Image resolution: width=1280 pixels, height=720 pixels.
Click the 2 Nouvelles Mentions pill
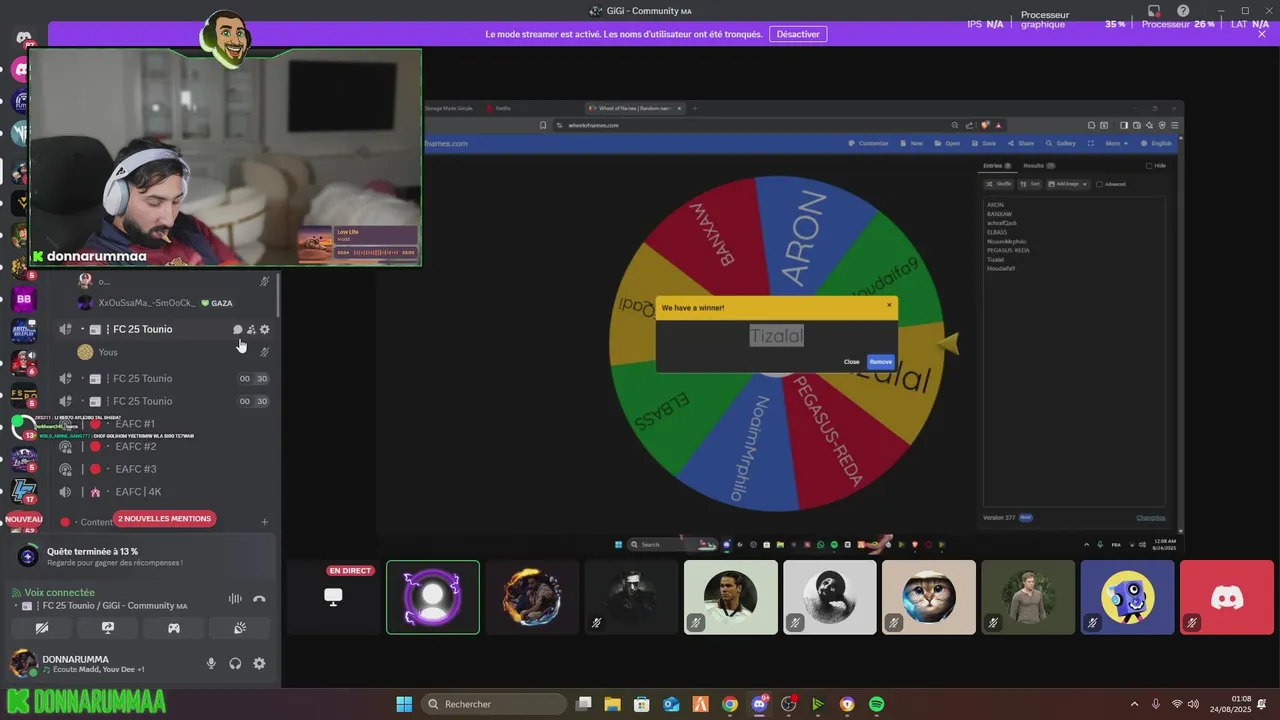pos(165,519)
